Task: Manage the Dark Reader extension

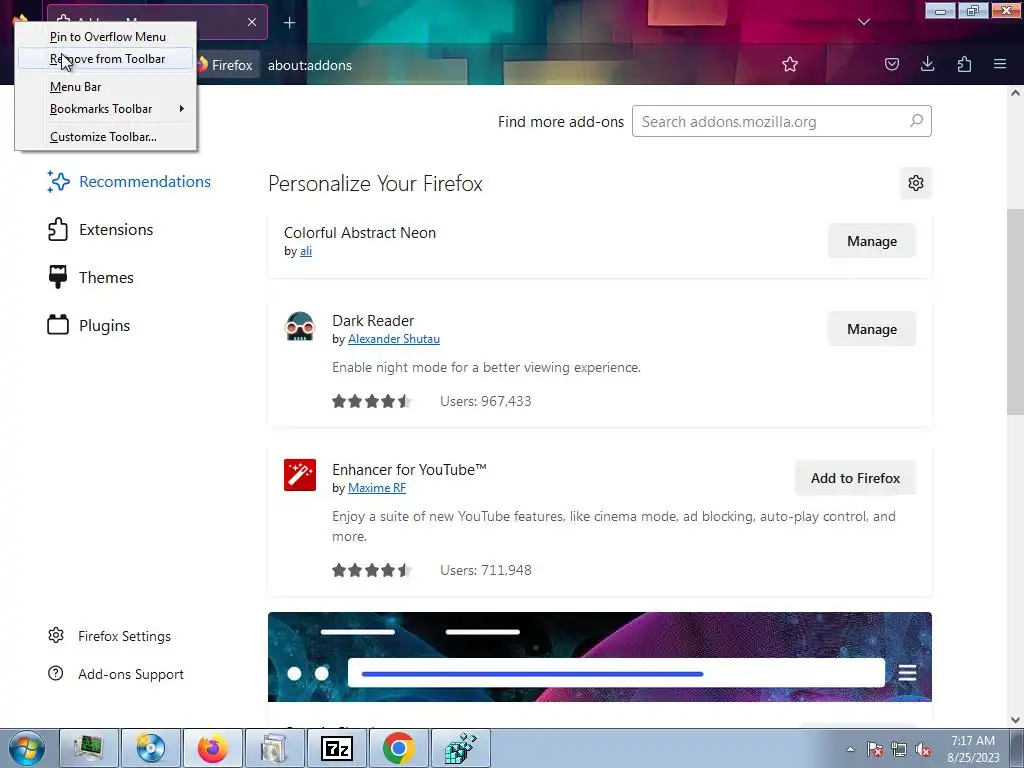Action: point(872,329)
